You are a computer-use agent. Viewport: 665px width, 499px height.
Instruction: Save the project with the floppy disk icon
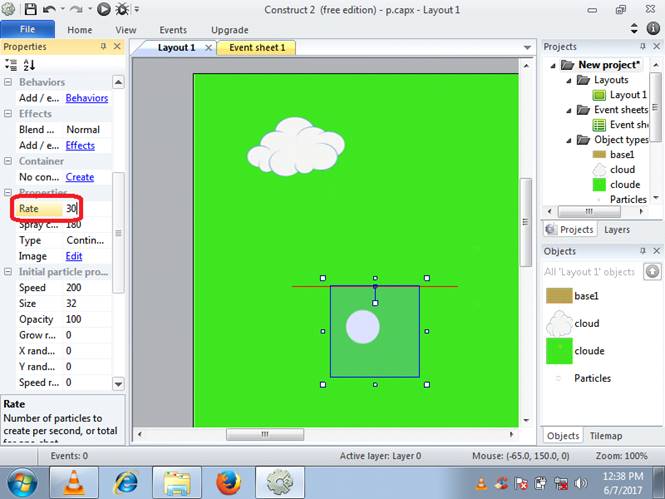click(31, 9)
